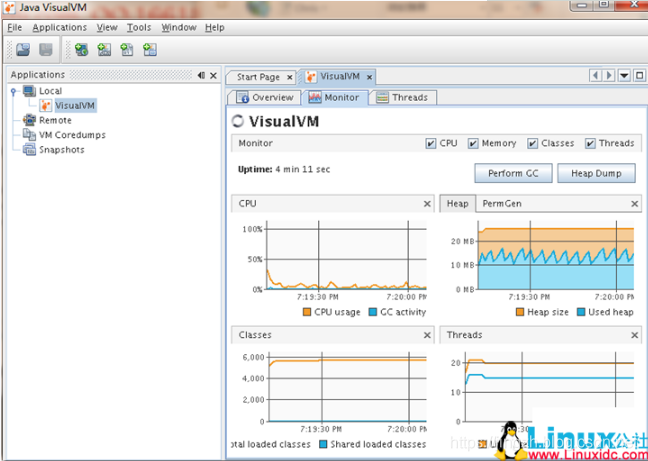Click the Local computer icon in tree
648x461 pixels.
click(29, 91)
